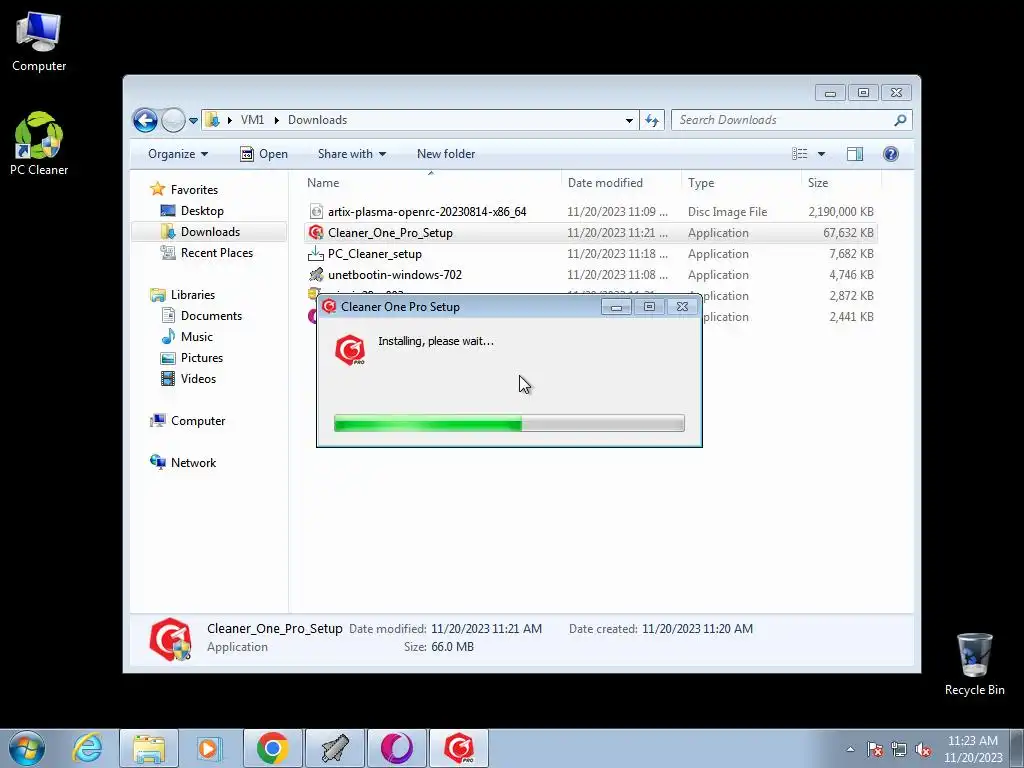Open Windows Media Player from taskbar
This screenshot has height=768, width=1024.
[210, 748]
